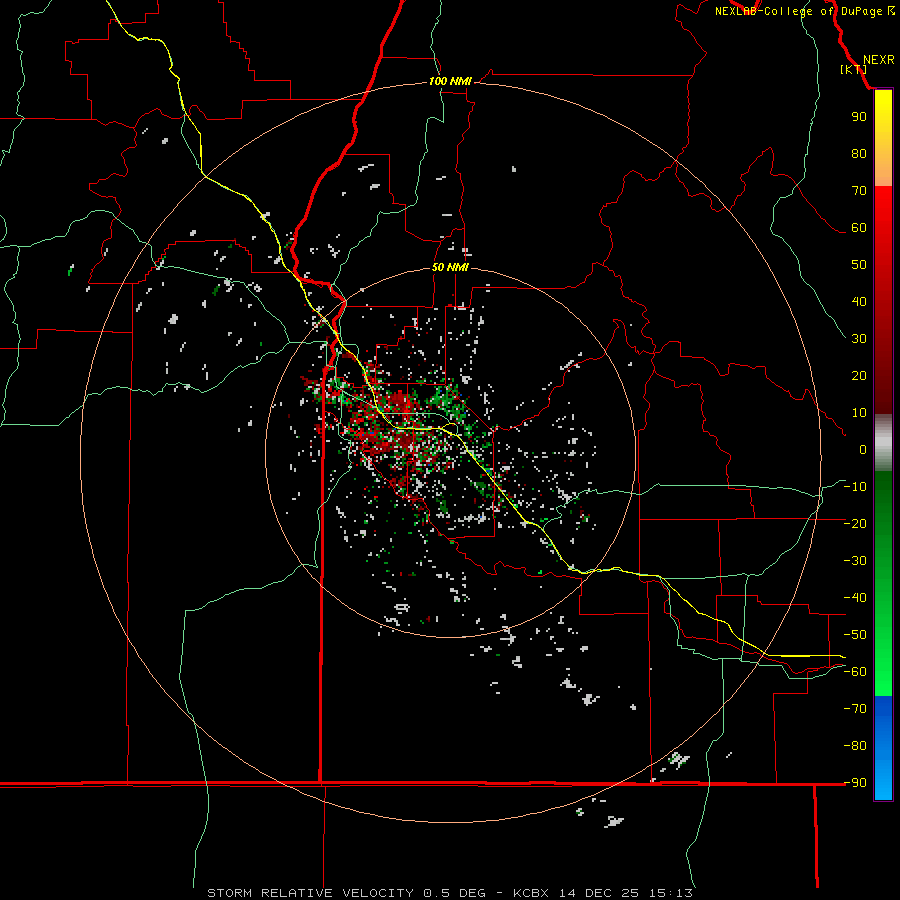This screenshot has width=900, height=900.
Task: Click the STORM RELATIVE VELOCITY caption text
Action: coord(310,893)
